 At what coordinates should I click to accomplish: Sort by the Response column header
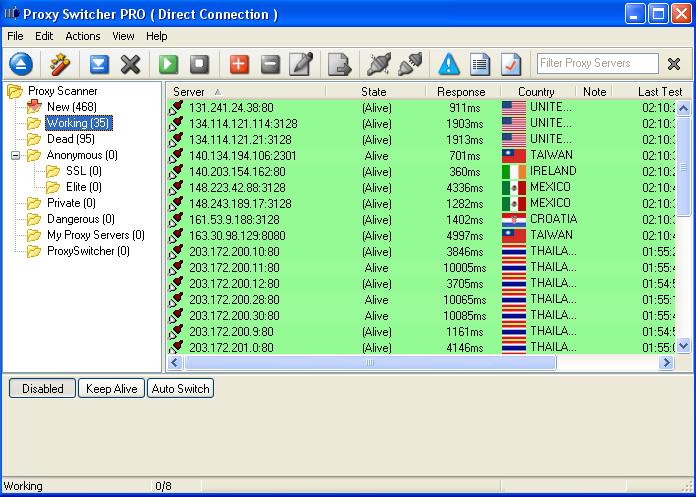(x=463, y=91)
